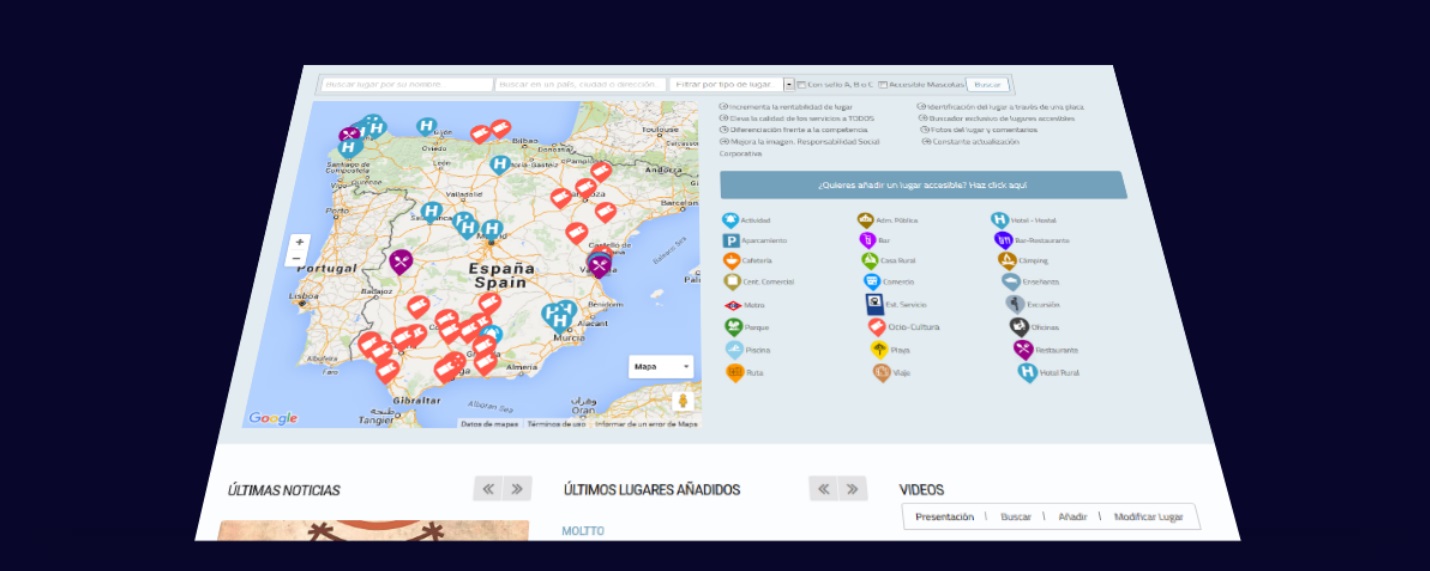Tick the Accesible Mascotas checkbox
The image size is (1430, 571).
tap(882, 85)
